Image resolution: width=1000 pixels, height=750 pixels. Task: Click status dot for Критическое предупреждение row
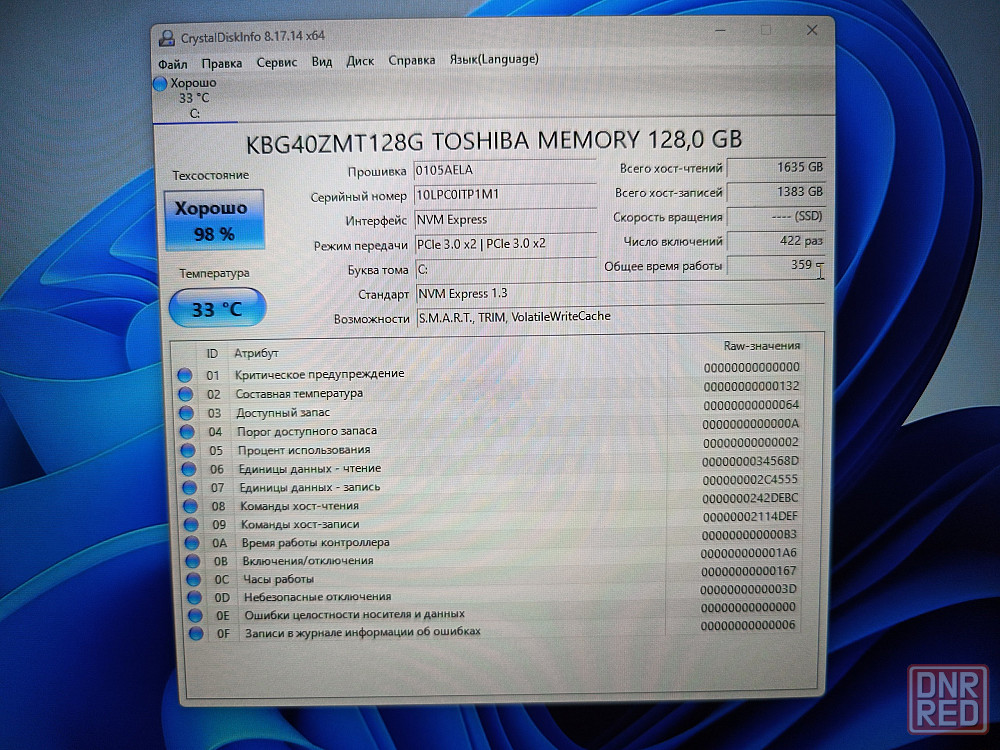[x=185, y=375]
